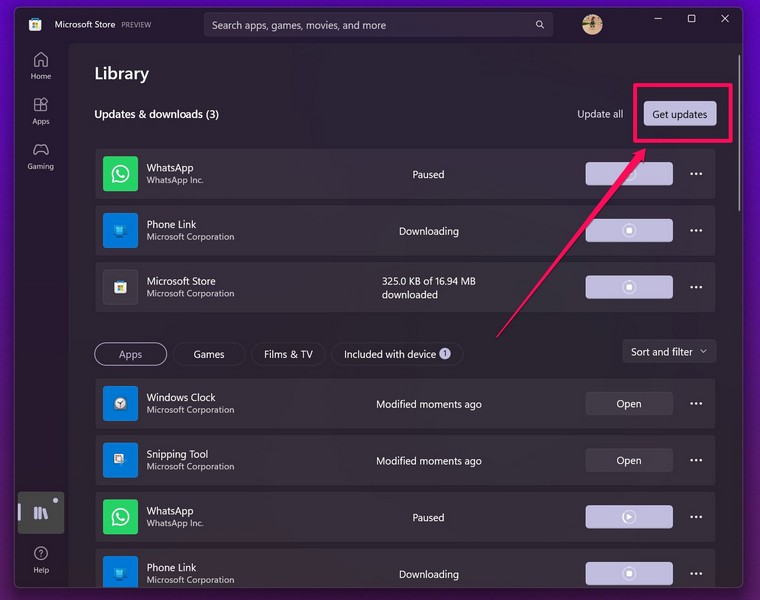This screenshot has height=600, width=760.
Task: Select the Games filter tab
Action: [x=209, y=354]
